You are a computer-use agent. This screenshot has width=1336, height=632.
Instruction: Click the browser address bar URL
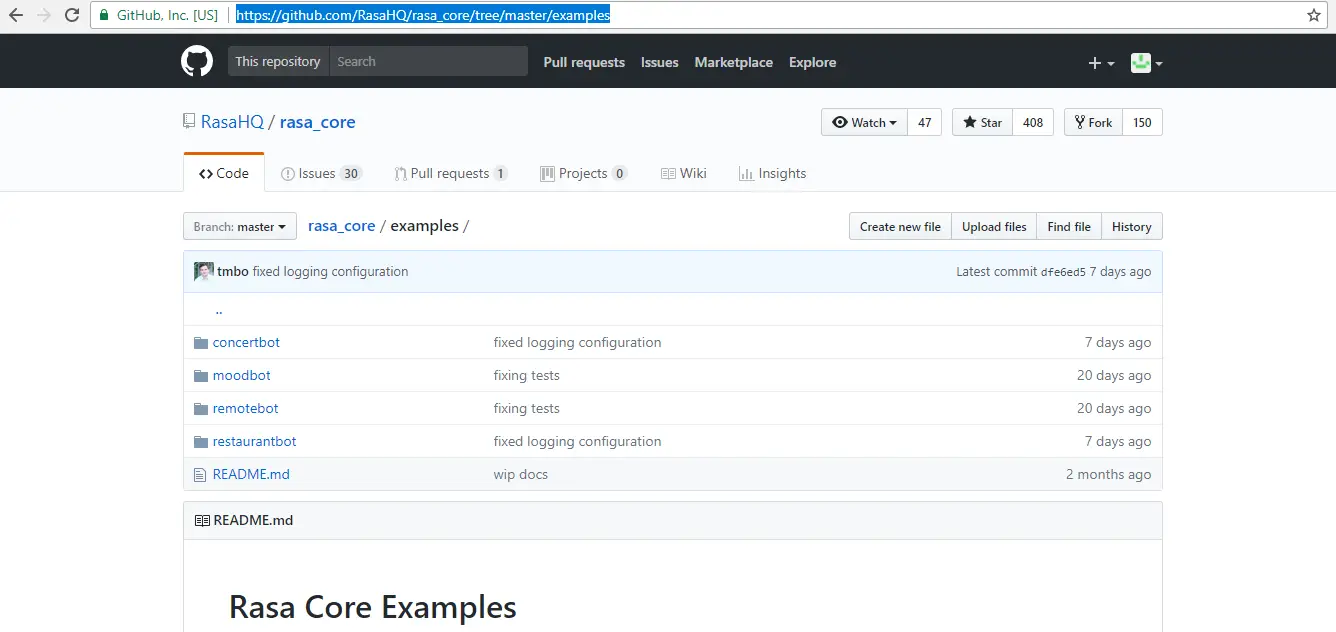(423, 15)
